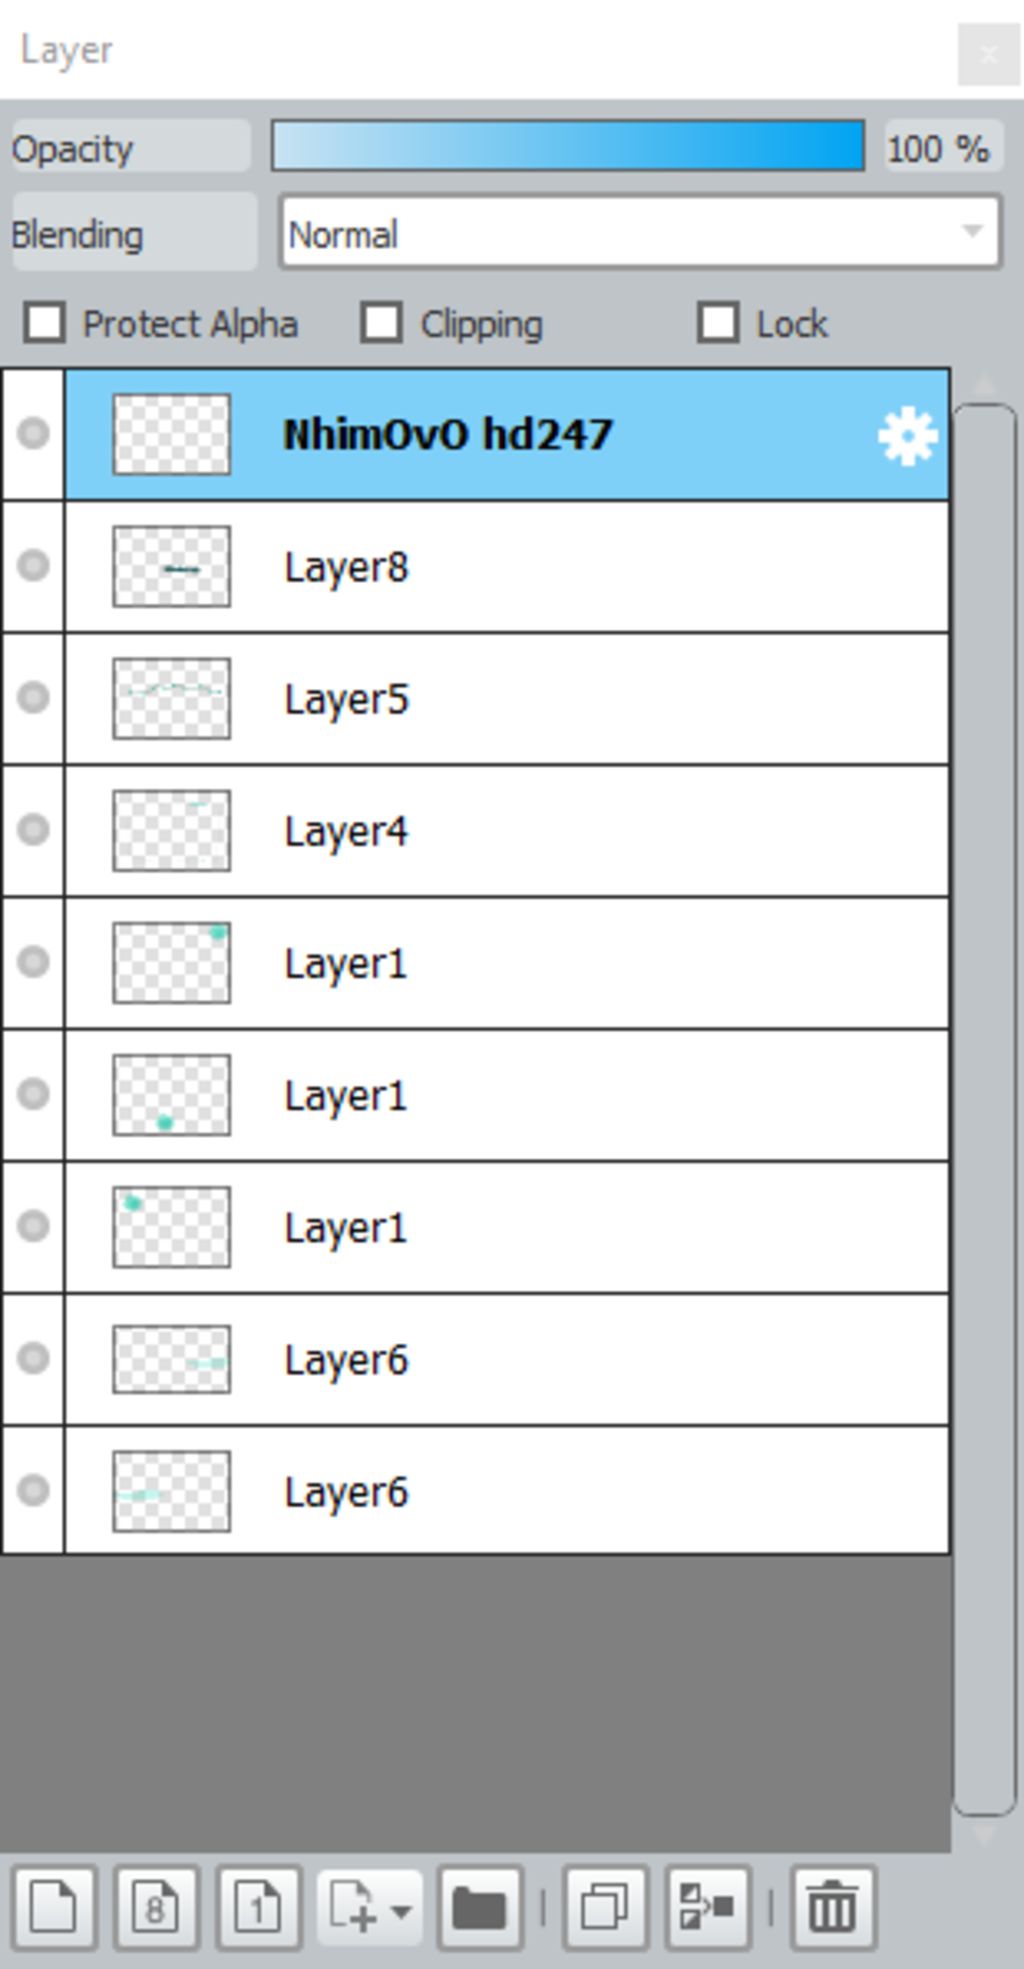Create a new color layer
1024x1969 pixels.
click(54, 1907)
